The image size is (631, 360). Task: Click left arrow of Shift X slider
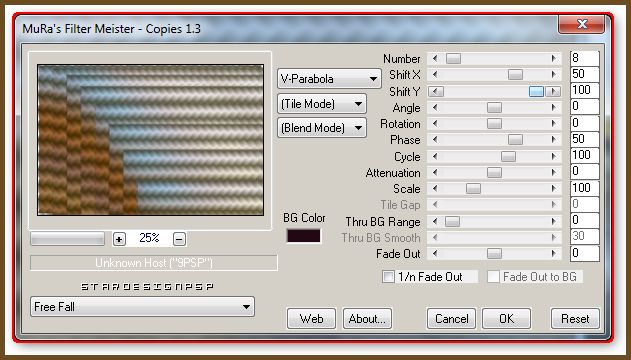pyautogui.click(x=435, y=75)
